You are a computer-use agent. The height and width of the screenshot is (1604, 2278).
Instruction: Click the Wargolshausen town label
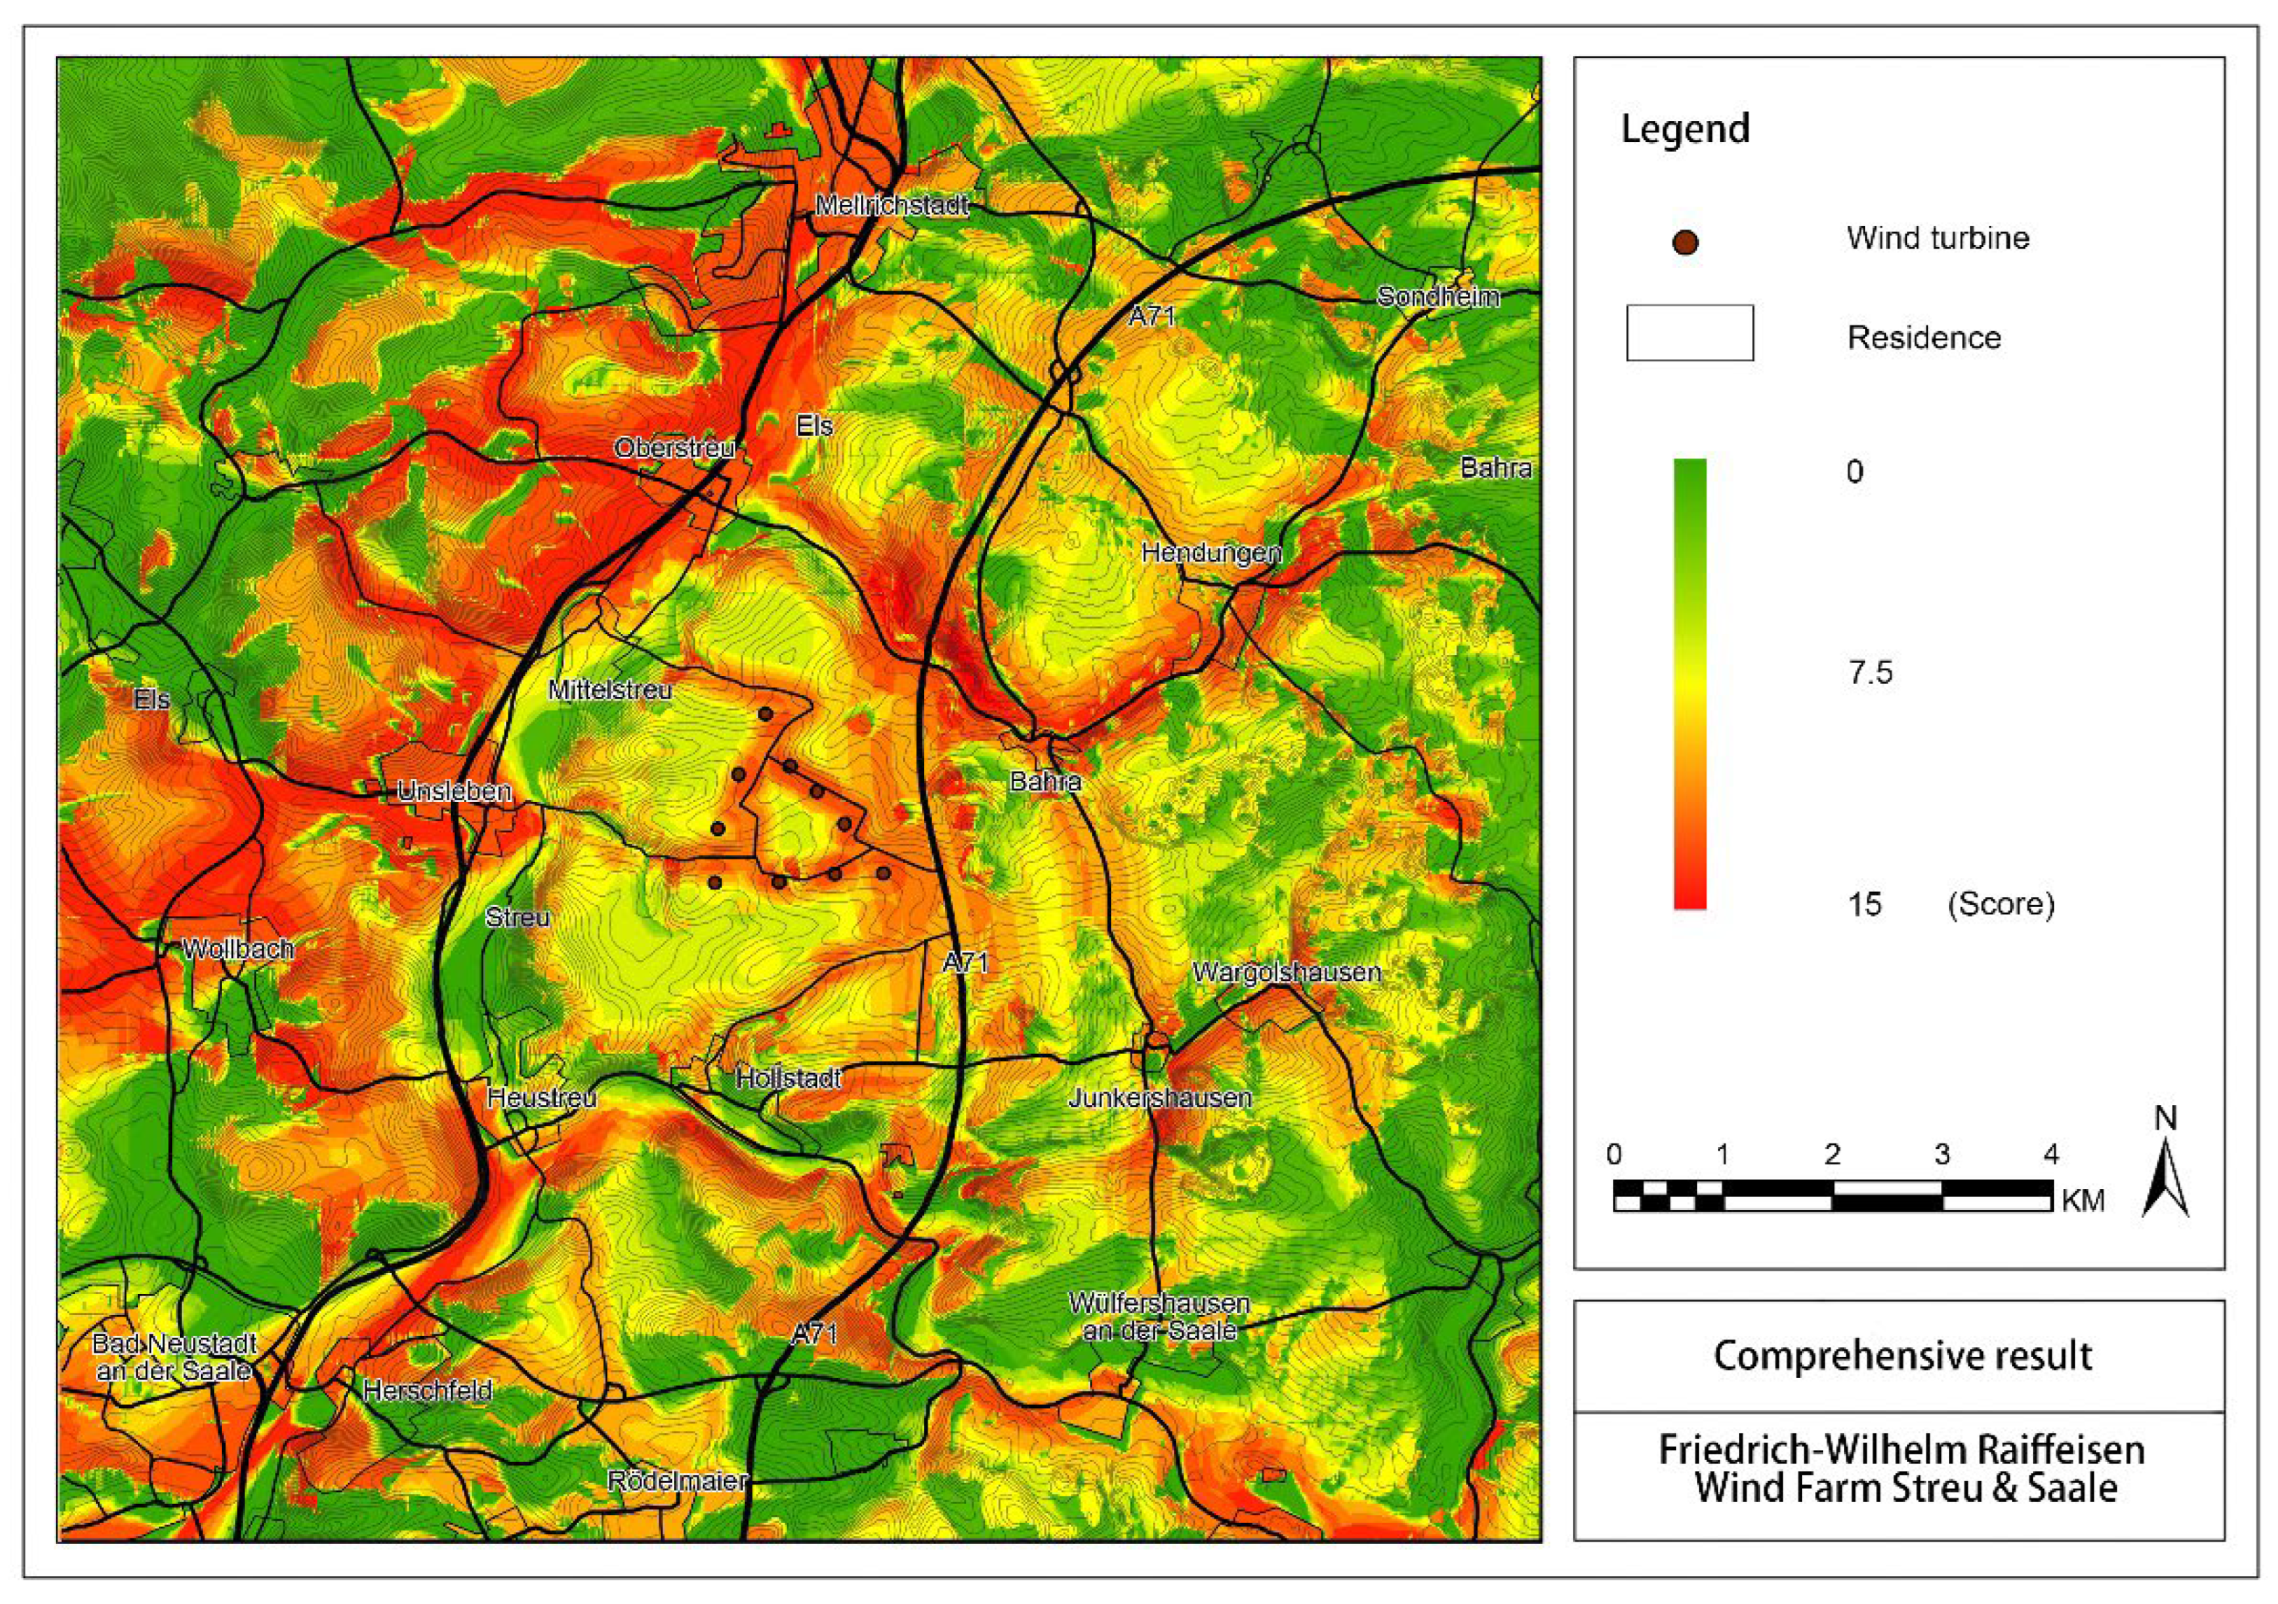[x=1286, y=972]
